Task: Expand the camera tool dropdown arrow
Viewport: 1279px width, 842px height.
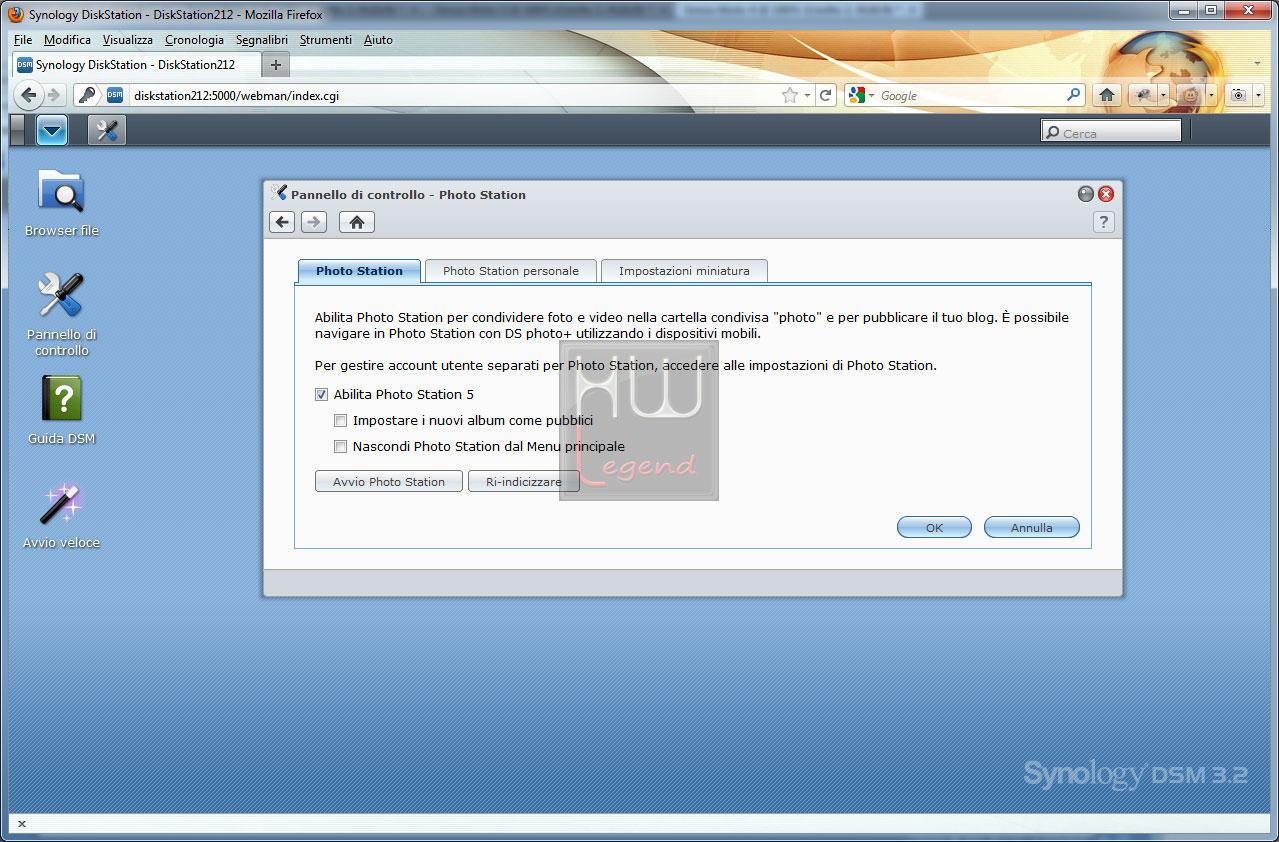Action: [1258, 95]
